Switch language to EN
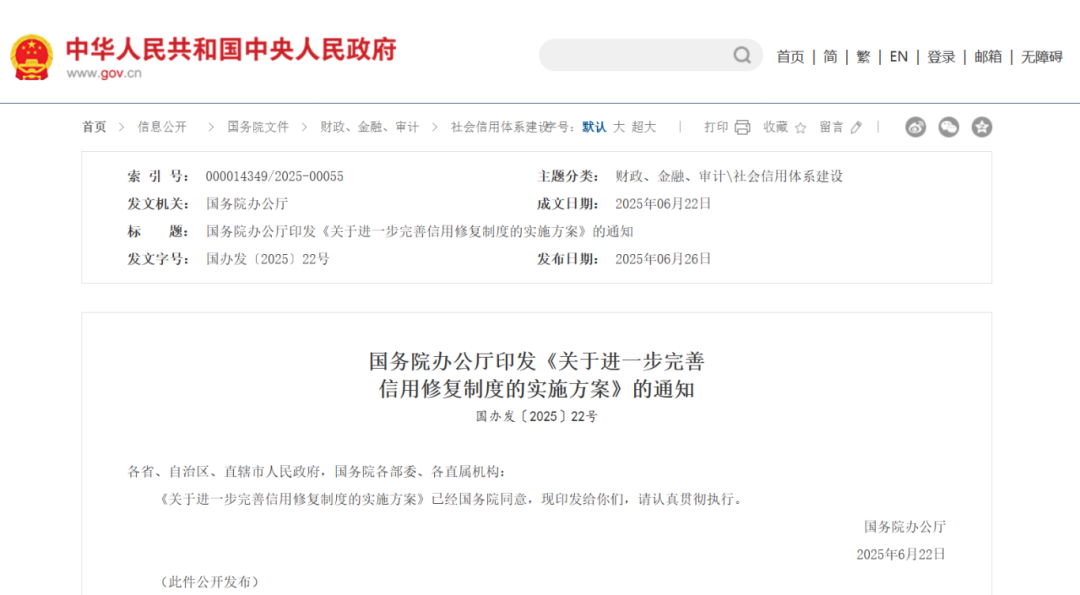Screen dimensions: 1080x595 pyautogui.click(x=898, y=57)
